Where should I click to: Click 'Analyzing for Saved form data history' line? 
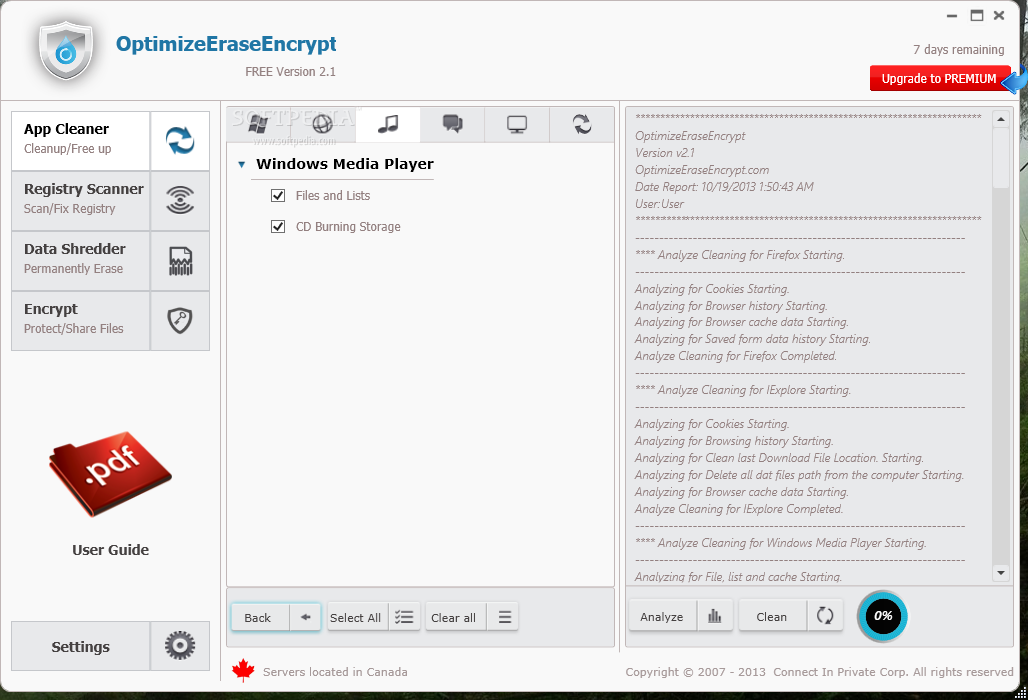coord(753,339)
